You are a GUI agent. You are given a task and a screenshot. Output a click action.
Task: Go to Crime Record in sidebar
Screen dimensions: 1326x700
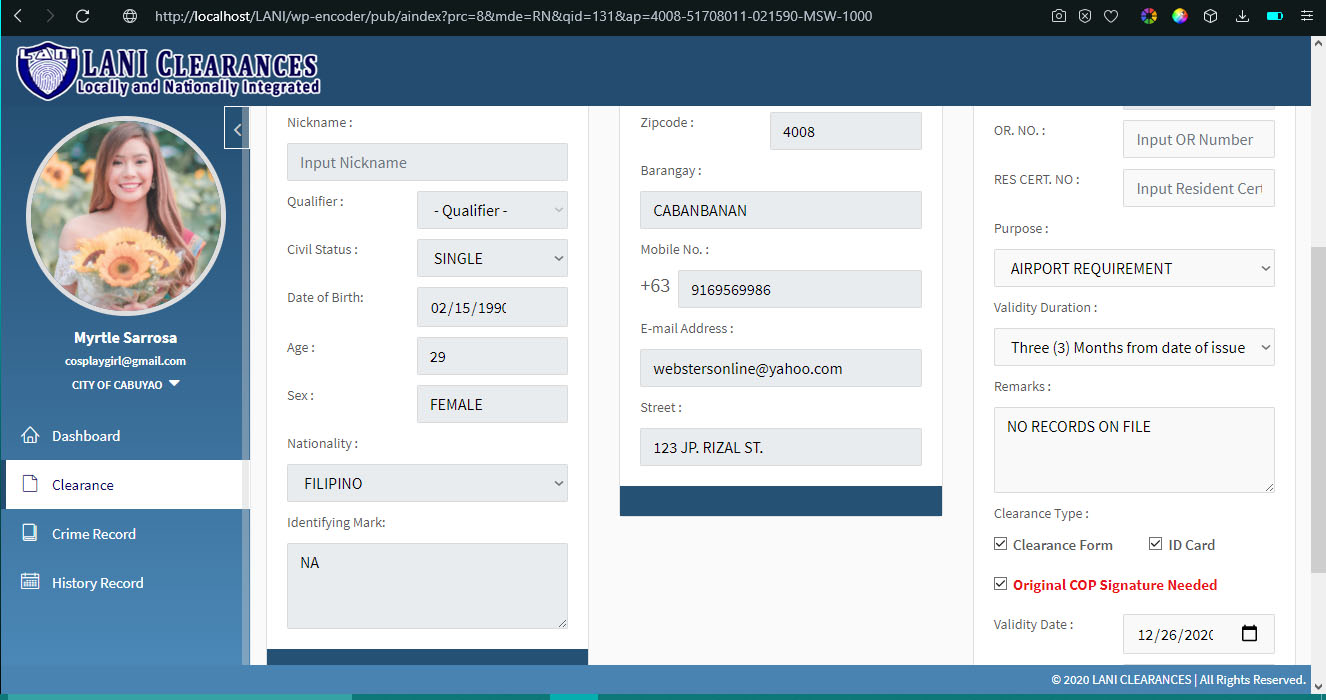click(93, 534)
